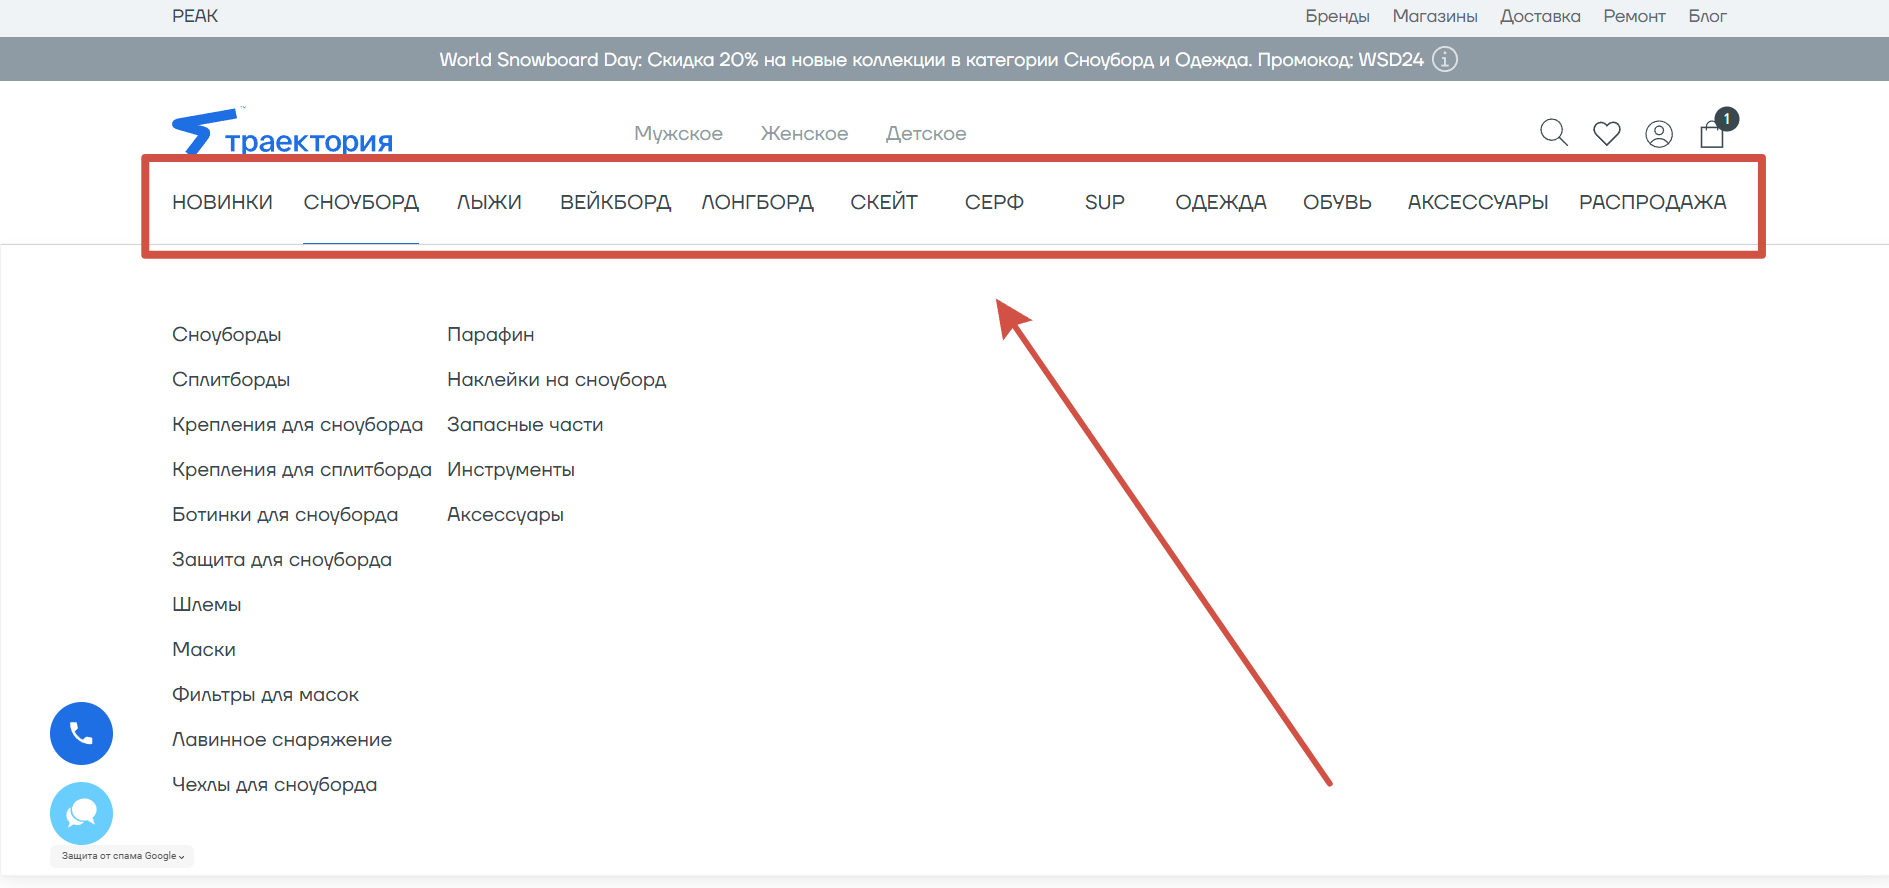Open the РАСПРОДАЖА sale menu
The width and height of the screenshot is (1889, 888).
pos(1653,202)
